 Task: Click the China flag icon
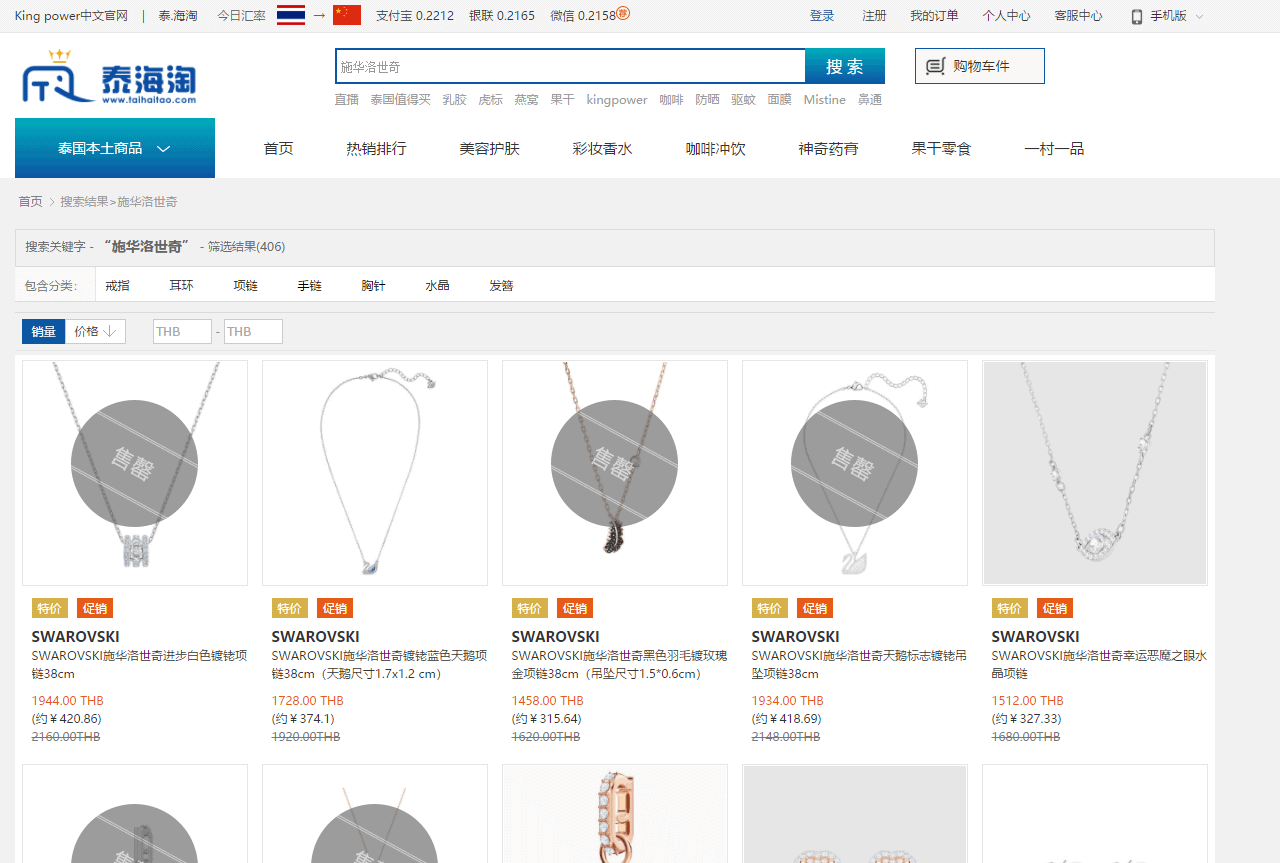click(347, 15)
